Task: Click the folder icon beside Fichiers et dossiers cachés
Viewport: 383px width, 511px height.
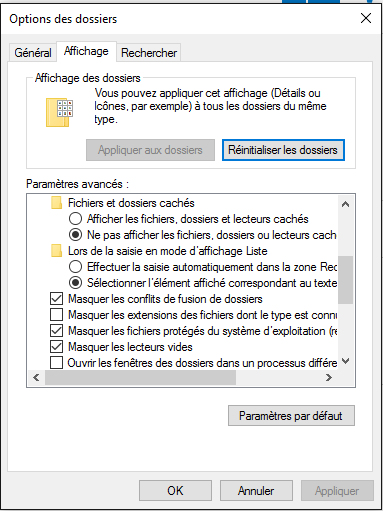Action: click(x=56, y=203)
